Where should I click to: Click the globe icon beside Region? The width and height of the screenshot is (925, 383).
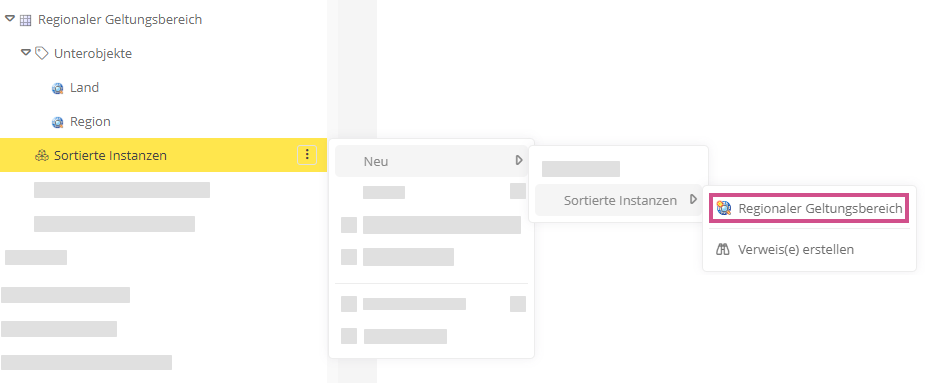point(57,122)
